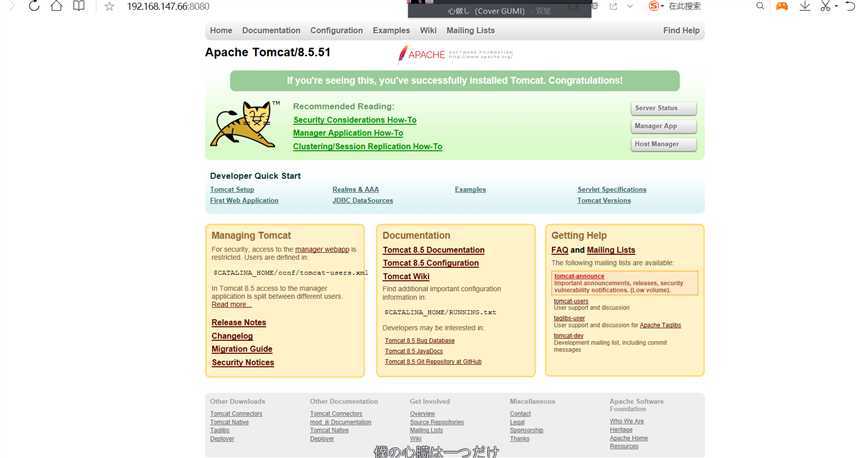Open Documentation in the top nav bar
The image size is (857, 458).
[x=271, y=31]
